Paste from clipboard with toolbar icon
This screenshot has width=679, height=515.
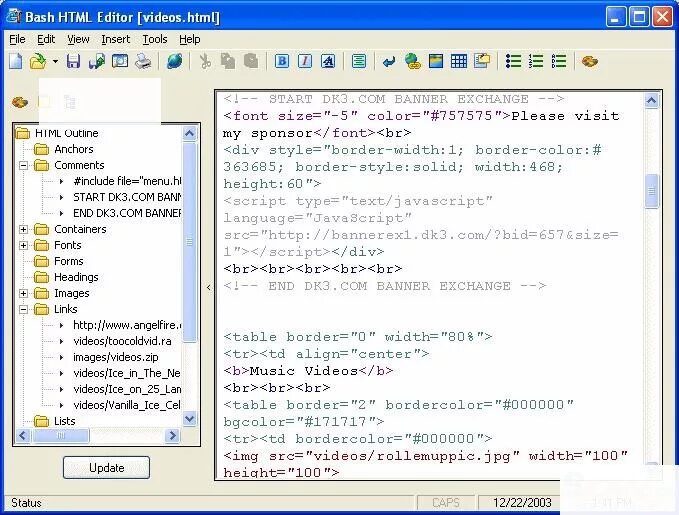click(x=251, y=61)
